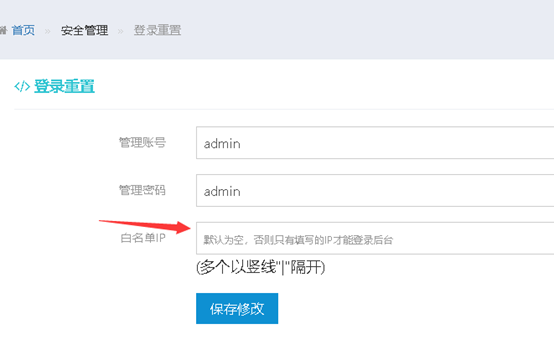The height and width of the screenshot is (360, 554).
Task: Click the red arrow annotation
Action: 145,226
